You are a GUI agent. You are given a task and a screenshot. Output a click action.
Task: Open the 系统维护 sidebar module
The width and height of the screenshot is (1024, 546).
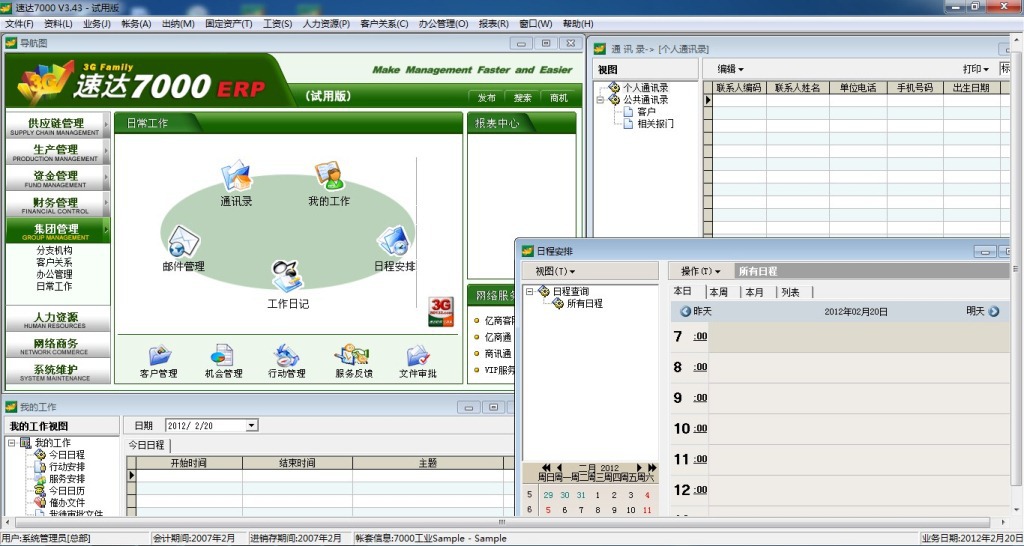point(56,372)
